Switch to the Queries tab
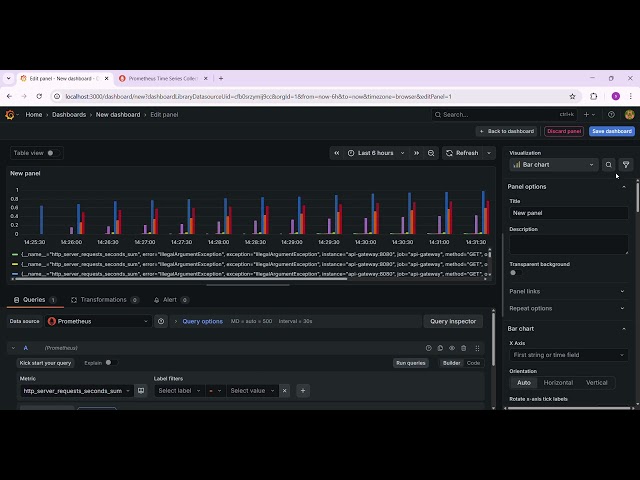The image size is (640, 480). pyautogui.click(x=35, y=300)
